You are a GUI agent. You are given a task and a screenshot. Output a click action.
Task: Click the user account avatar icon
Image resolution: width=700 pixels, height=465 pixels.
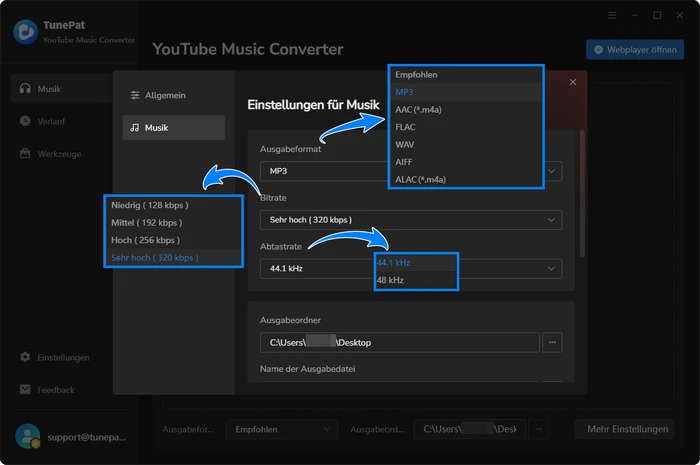click(x=27, y=436)
